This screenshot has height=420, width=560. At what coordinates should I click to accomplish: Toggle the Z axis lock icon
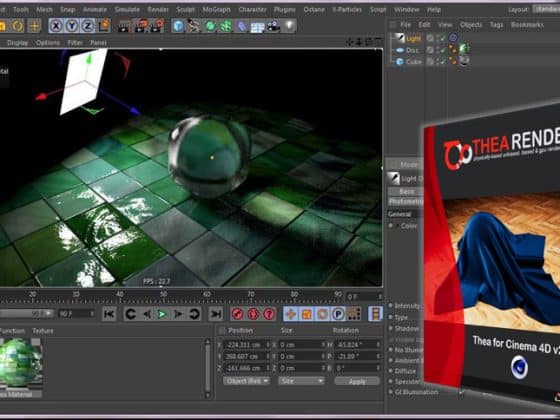[88, 26]
